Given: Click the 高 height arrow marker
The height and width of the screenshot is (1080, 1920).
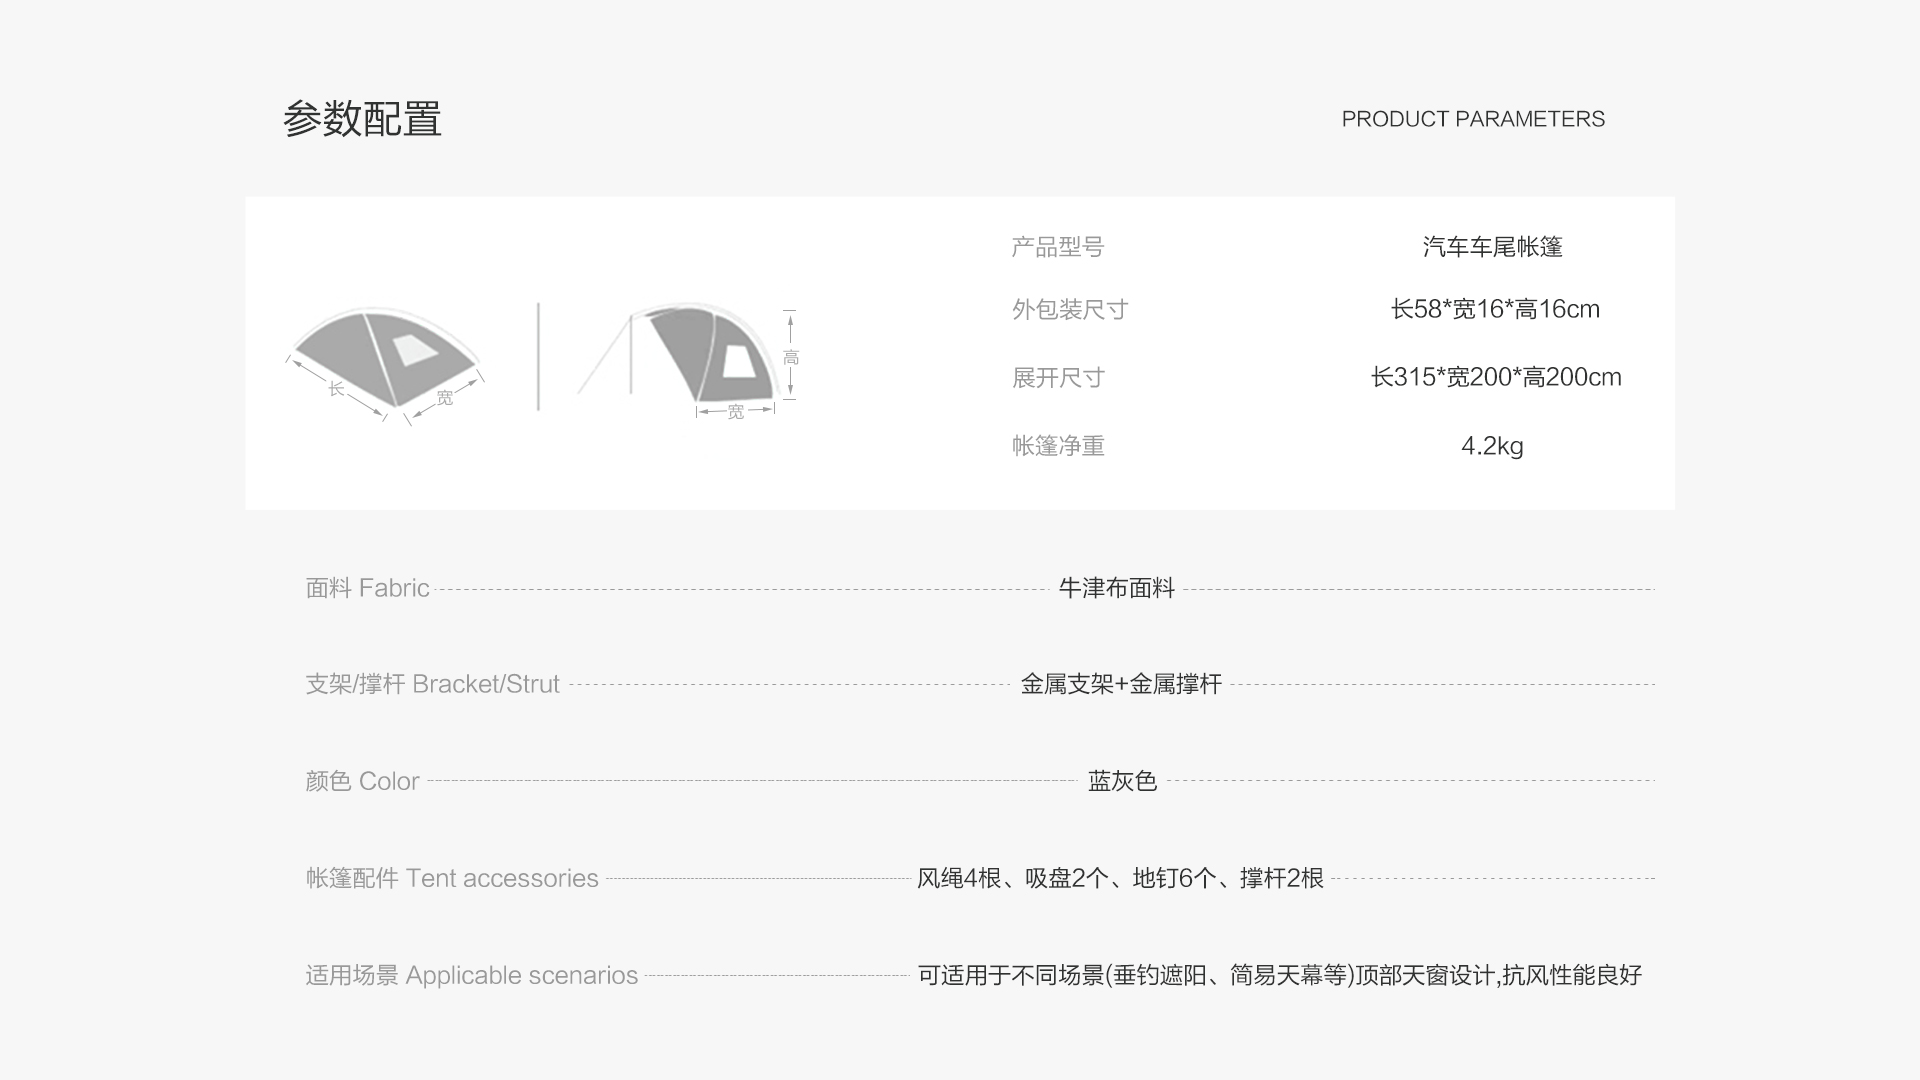Looking at the screenshot, I should [x=790, y=357].
